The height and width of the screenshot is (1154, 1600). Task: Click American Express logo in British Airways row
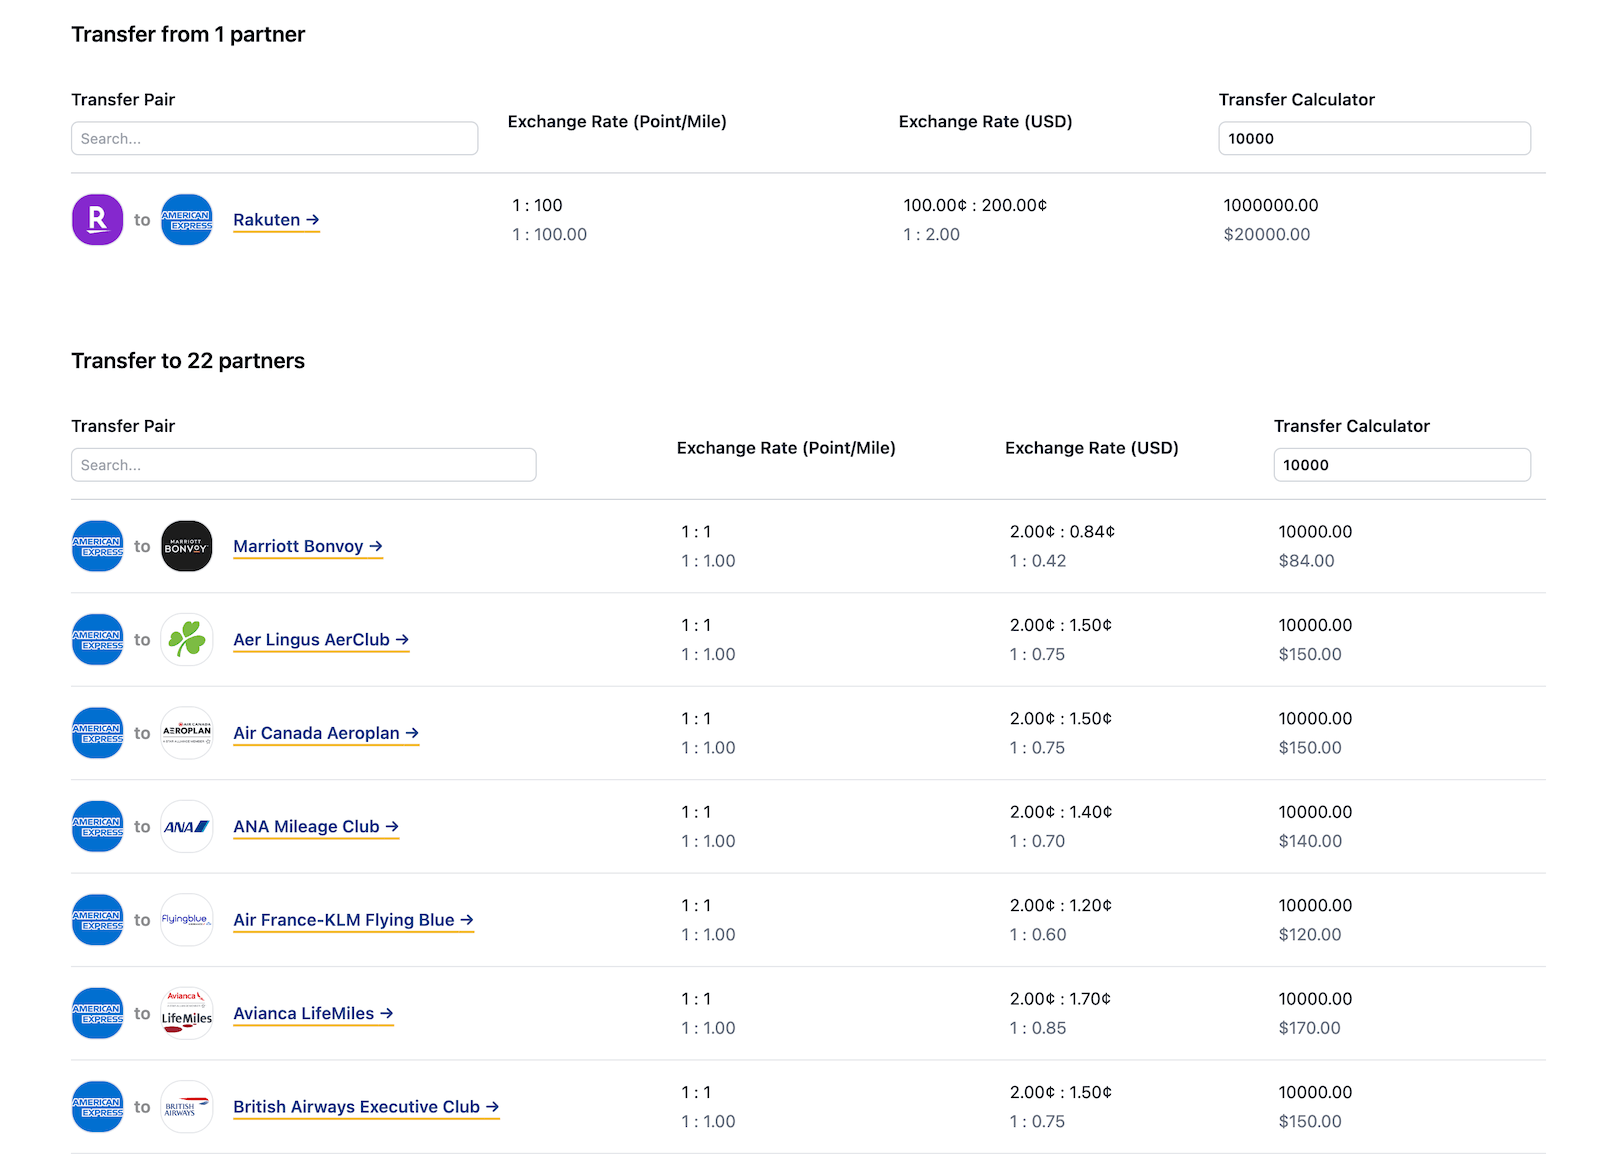click(97, 1107)
